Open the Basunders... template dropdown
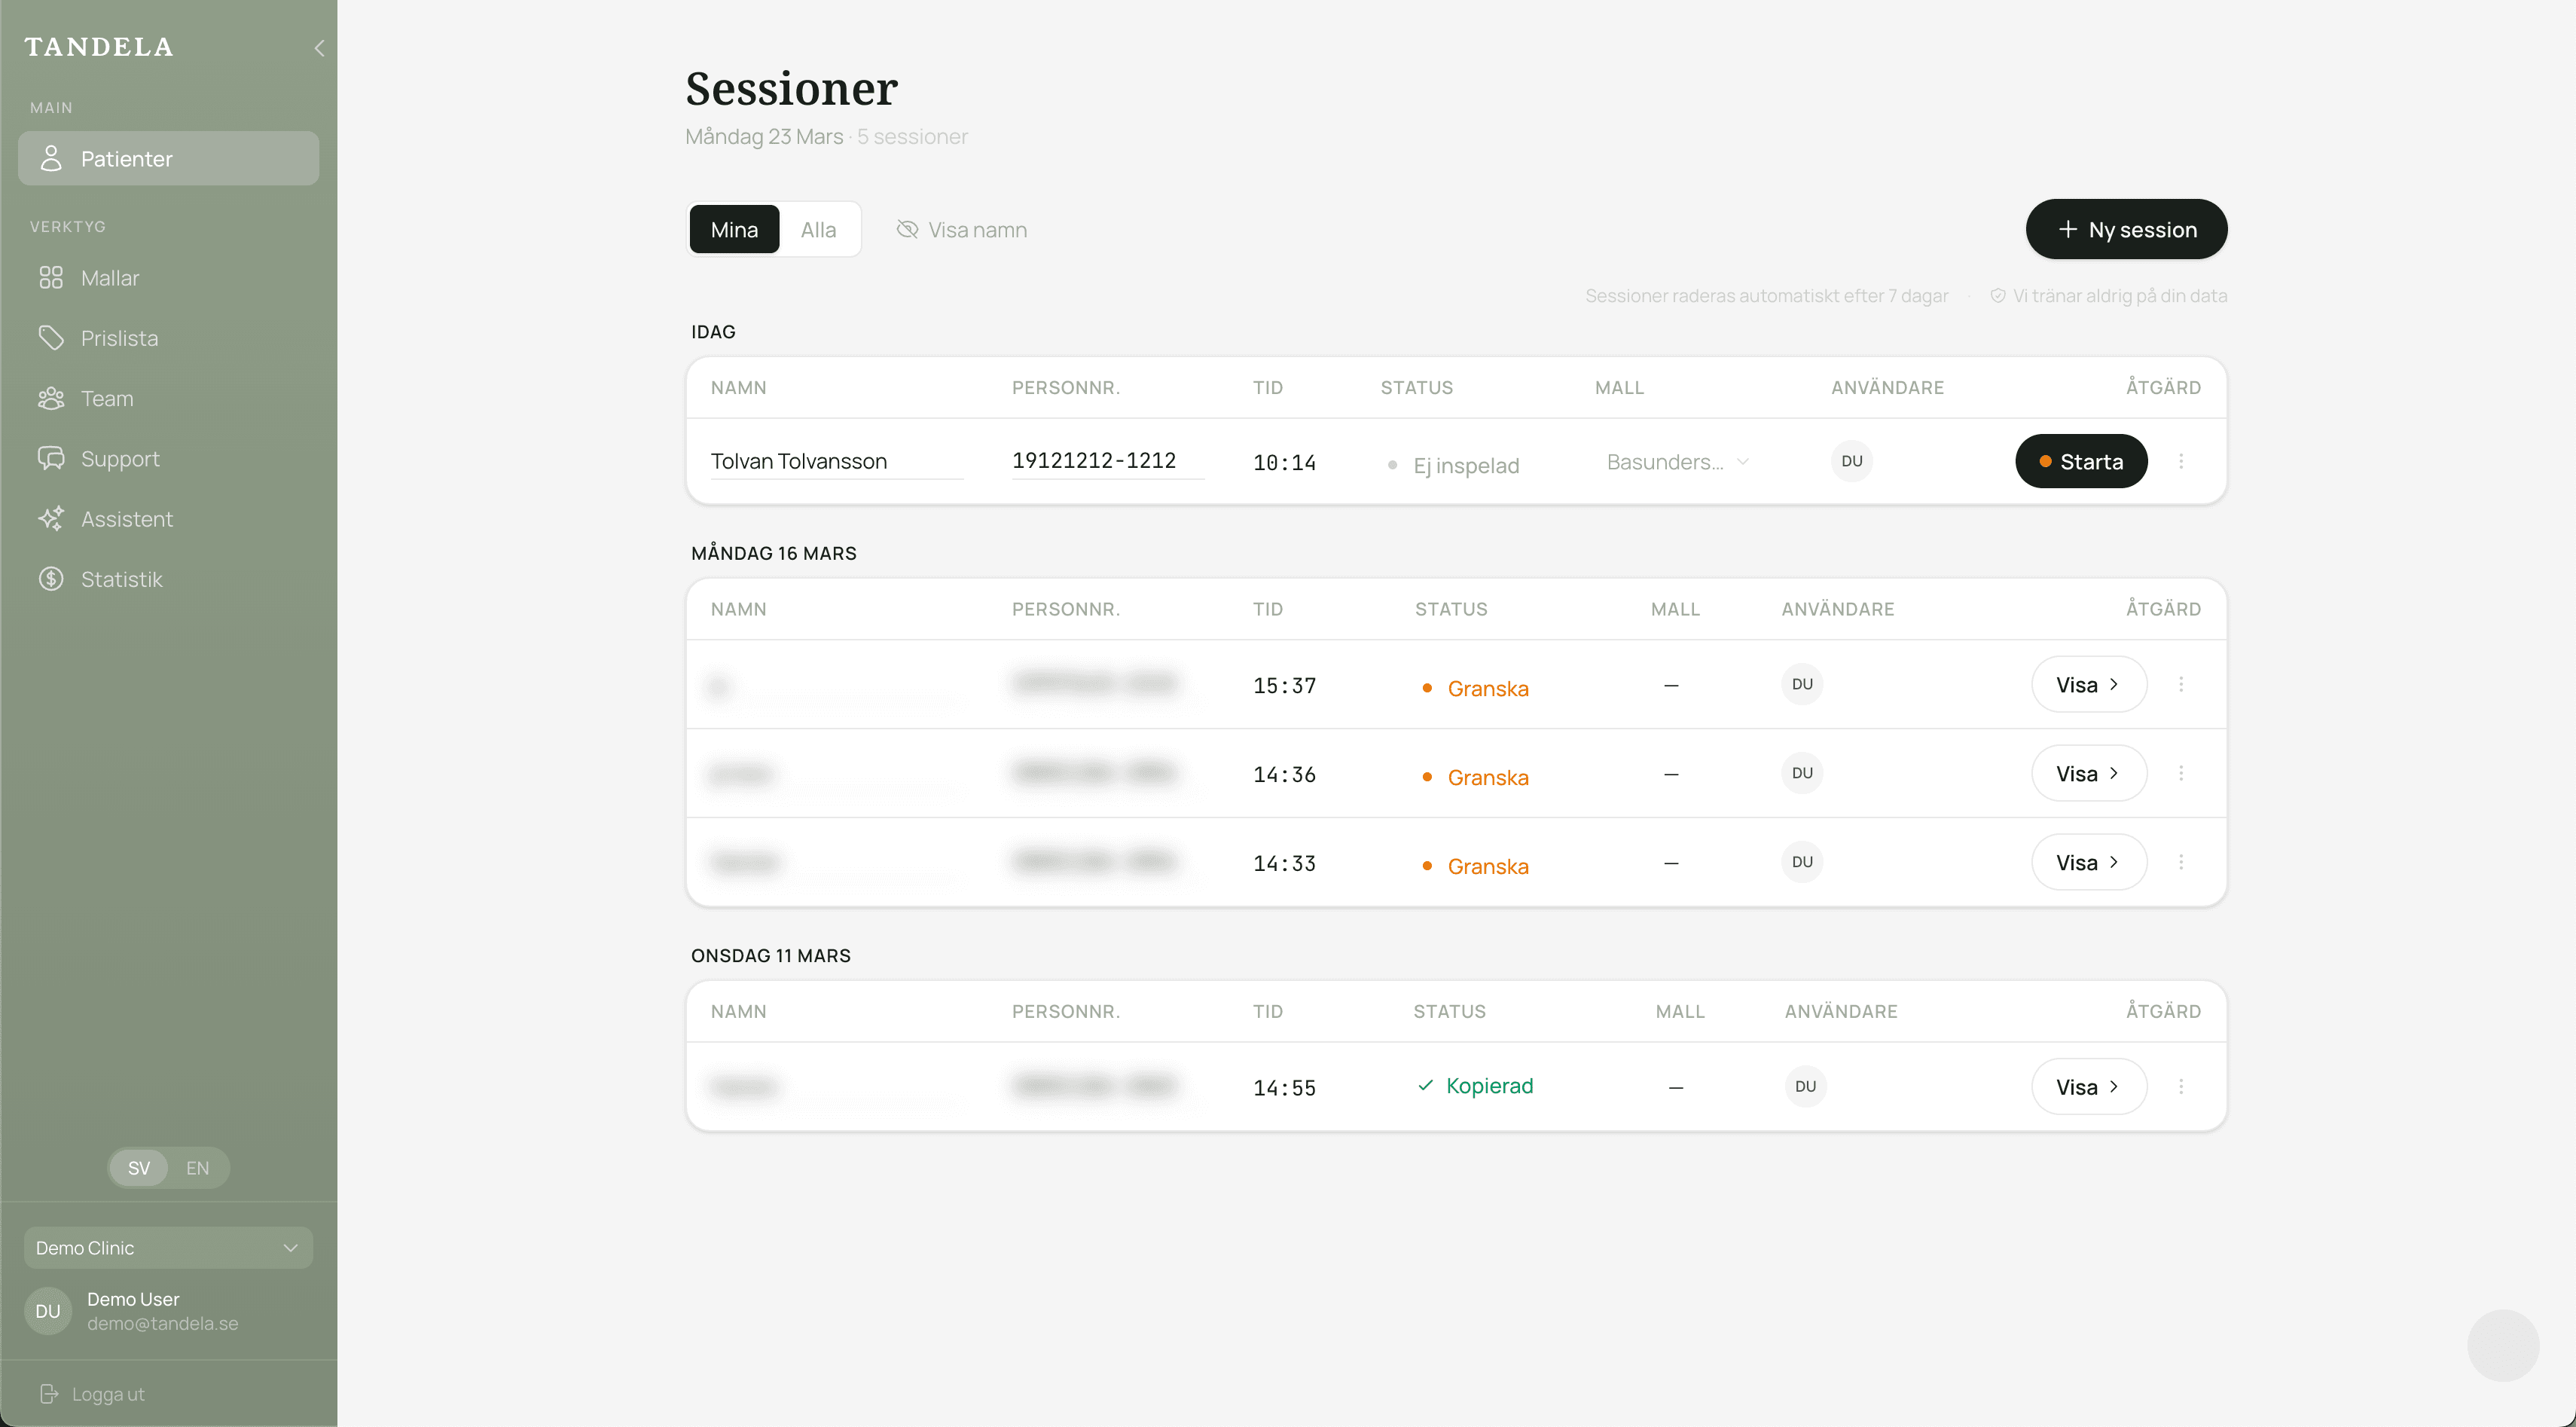 (1678, 462)
